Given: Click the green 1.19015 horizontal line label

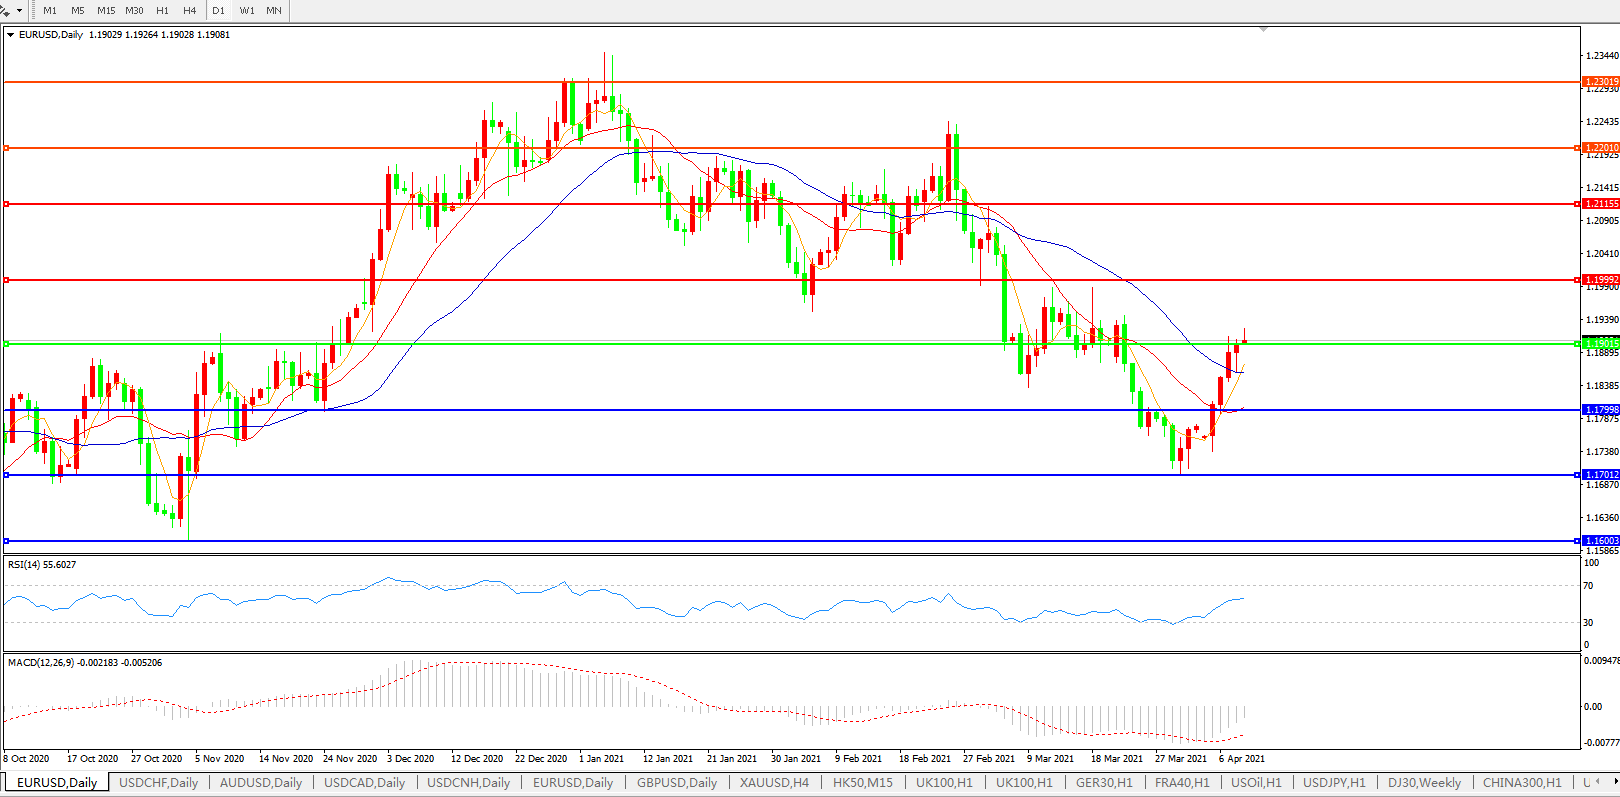Looking at the screenshot, I should click(x=1601, y=343).
